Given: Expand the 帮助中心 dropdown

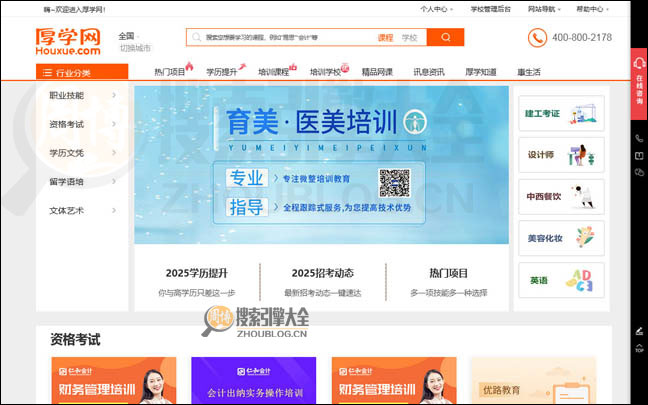Looking at the screenshot, I should [593, 9].
